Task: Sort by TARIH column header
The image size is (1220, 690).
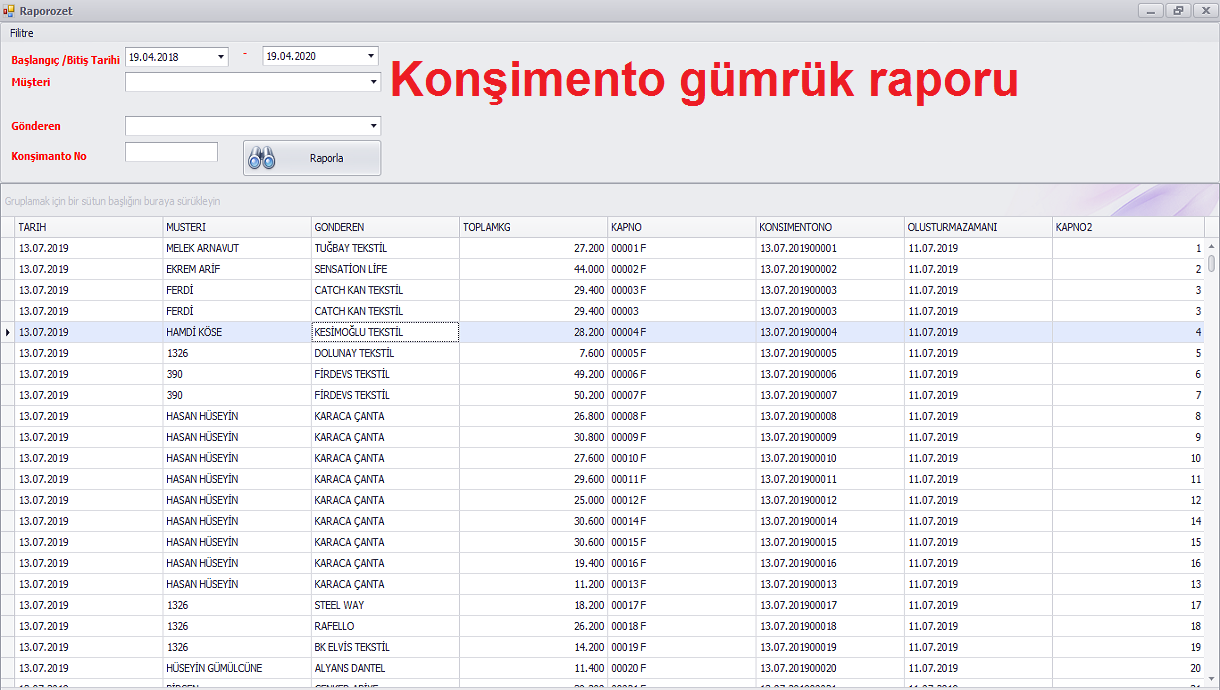Action: [89, 227]
